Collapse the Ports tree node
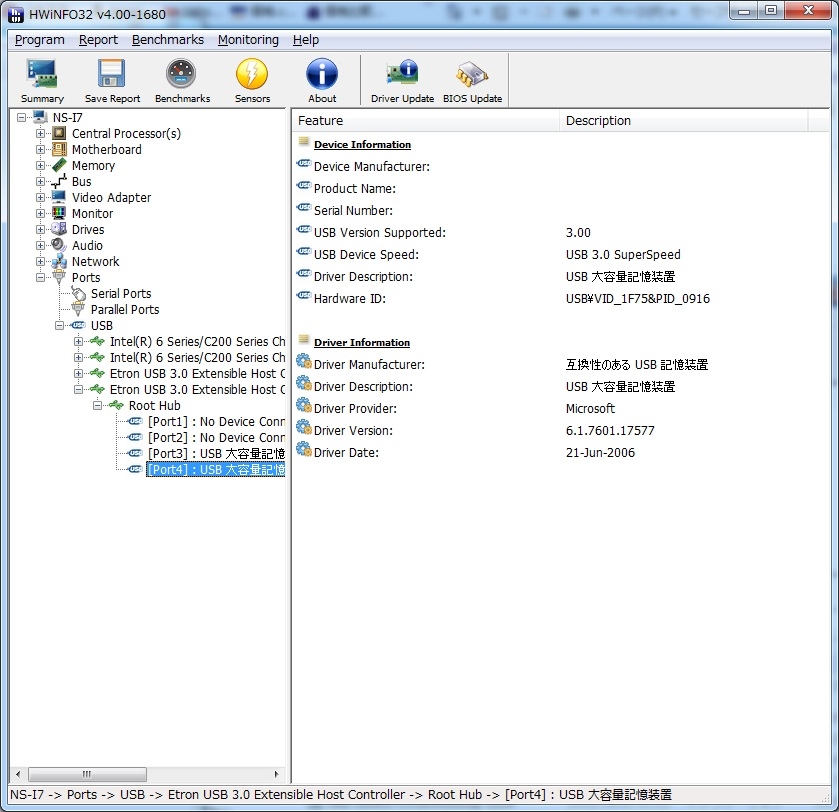Image resolution: width=839 pixels, height=812 pixels. coord(41,278)
